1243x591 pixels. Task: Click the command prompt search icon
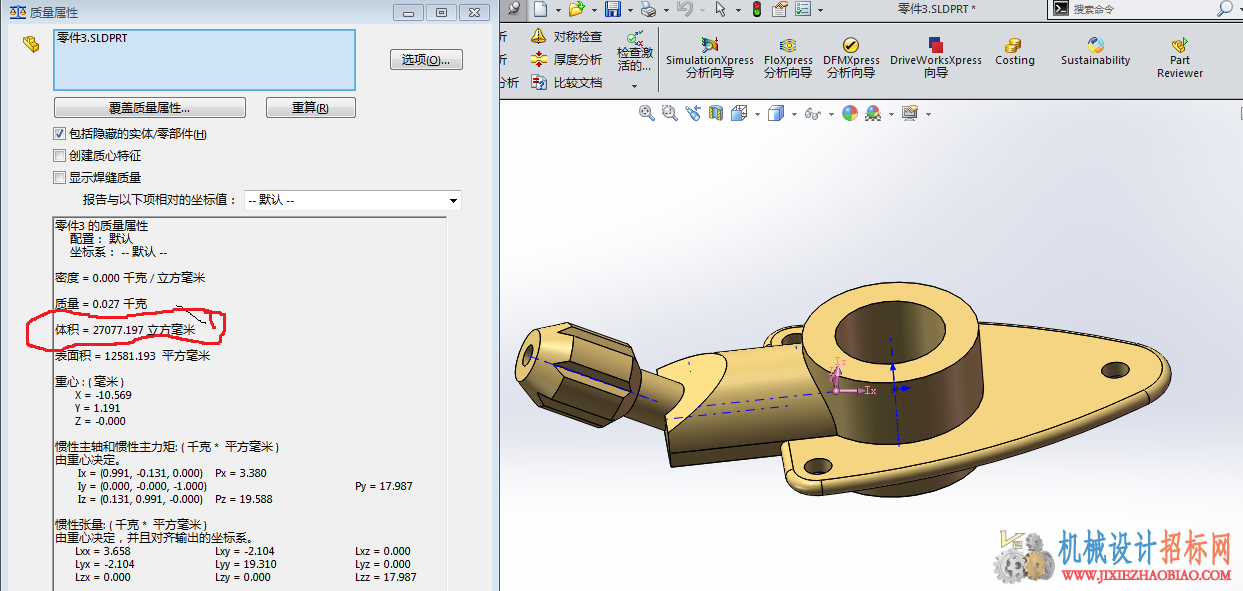[1060, 9]
